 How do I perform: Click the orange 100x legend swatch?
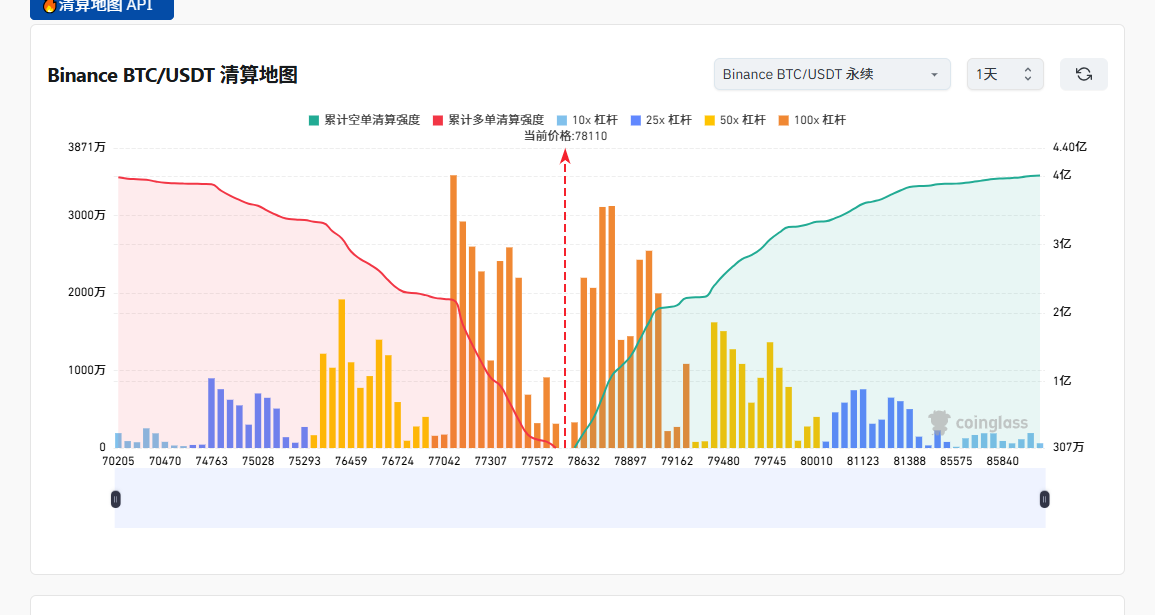784,120
